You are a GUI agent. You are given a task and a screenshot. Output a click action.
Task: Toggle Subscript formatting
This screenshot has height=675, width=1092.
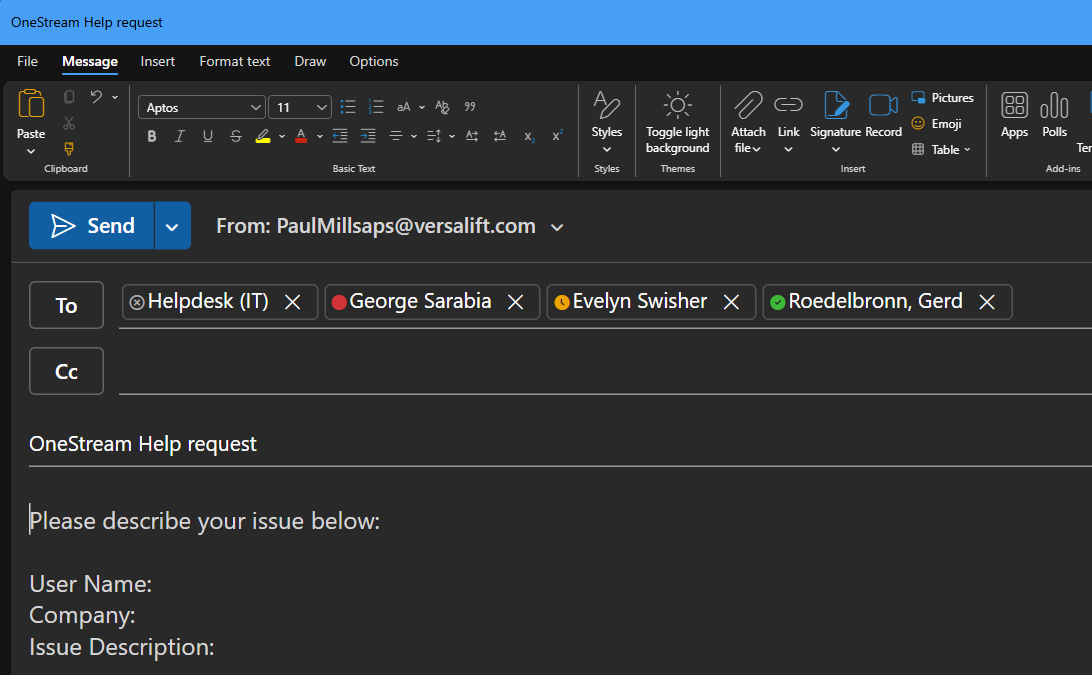tap(529, 136)
